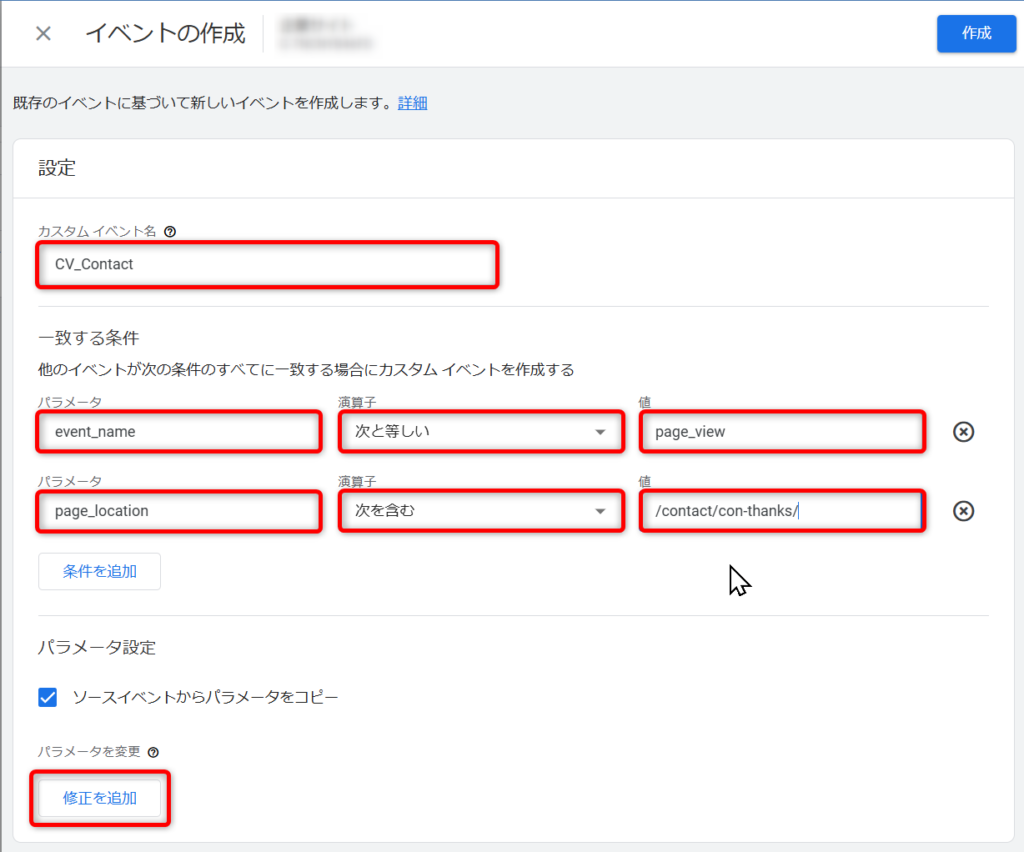
Task: Remove the event_name condition row
Action: pyautogui.click(x=963, y=432)
